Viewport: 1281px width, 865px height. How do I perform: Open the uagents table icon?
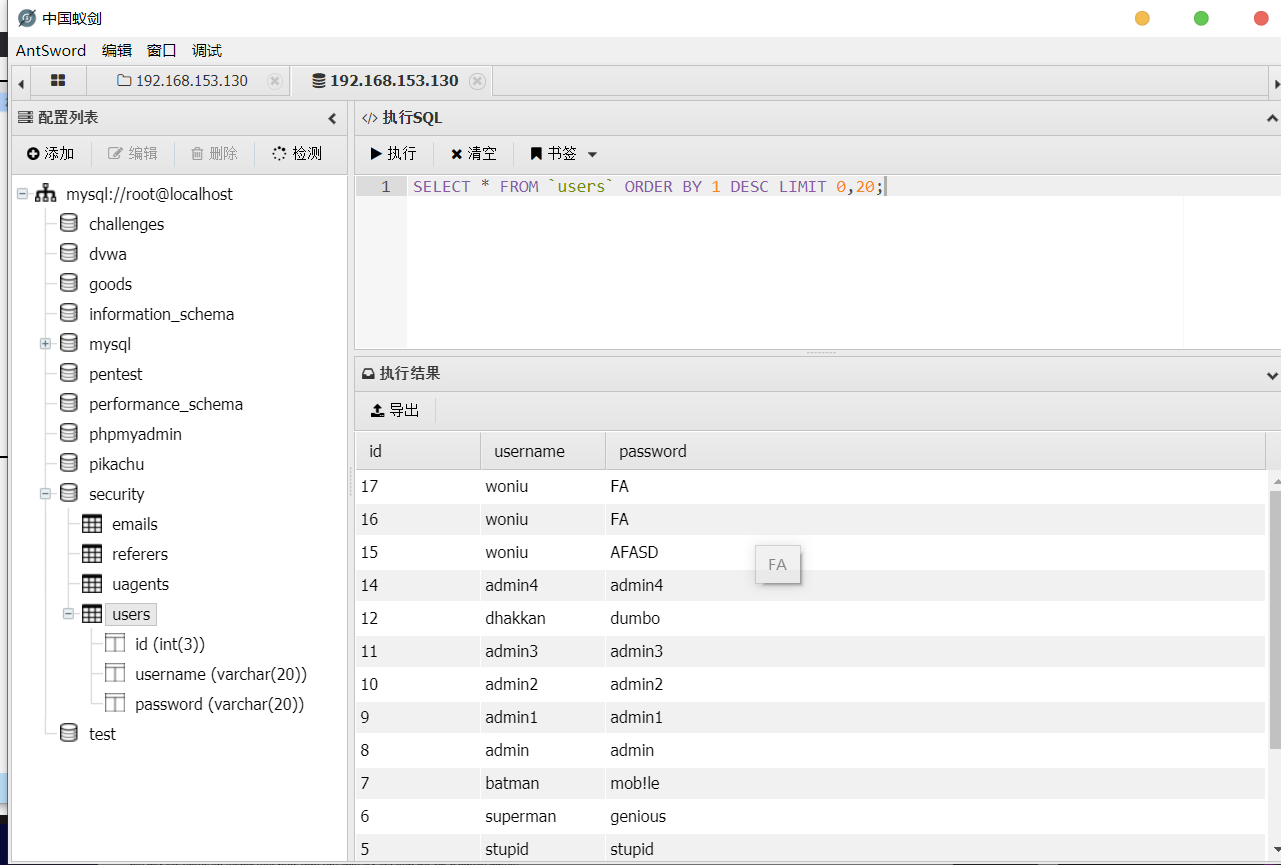pyautogui.click(x=92, y=584)
